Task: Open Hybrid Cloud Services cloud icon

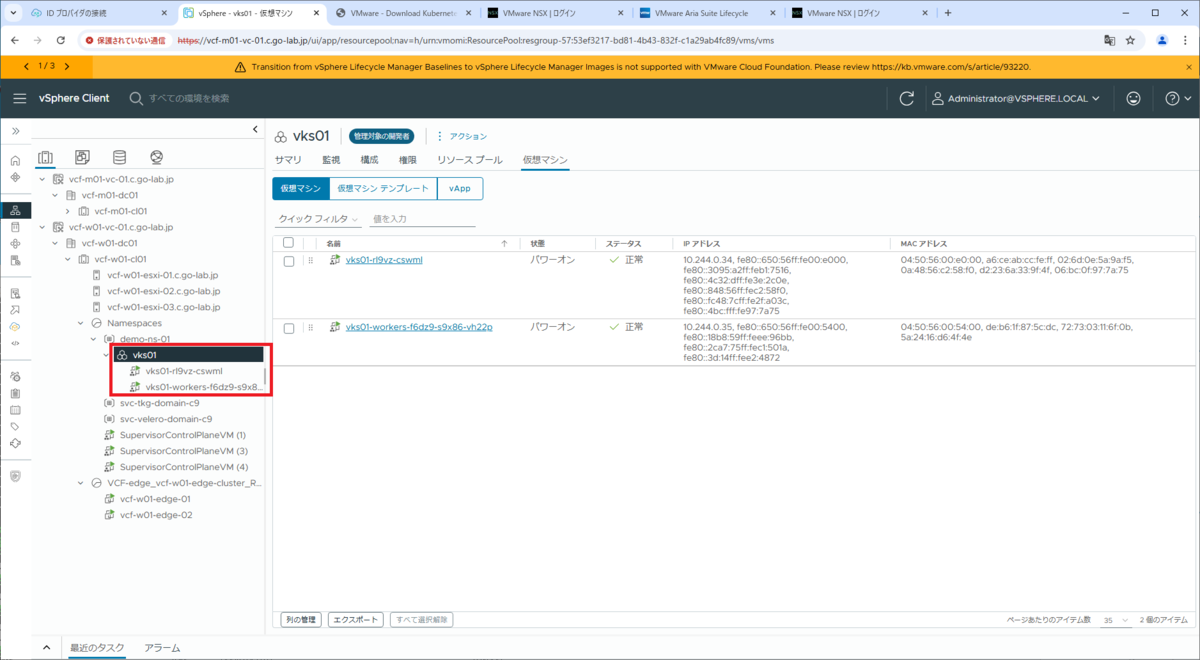Action: [x=15, y=326]
